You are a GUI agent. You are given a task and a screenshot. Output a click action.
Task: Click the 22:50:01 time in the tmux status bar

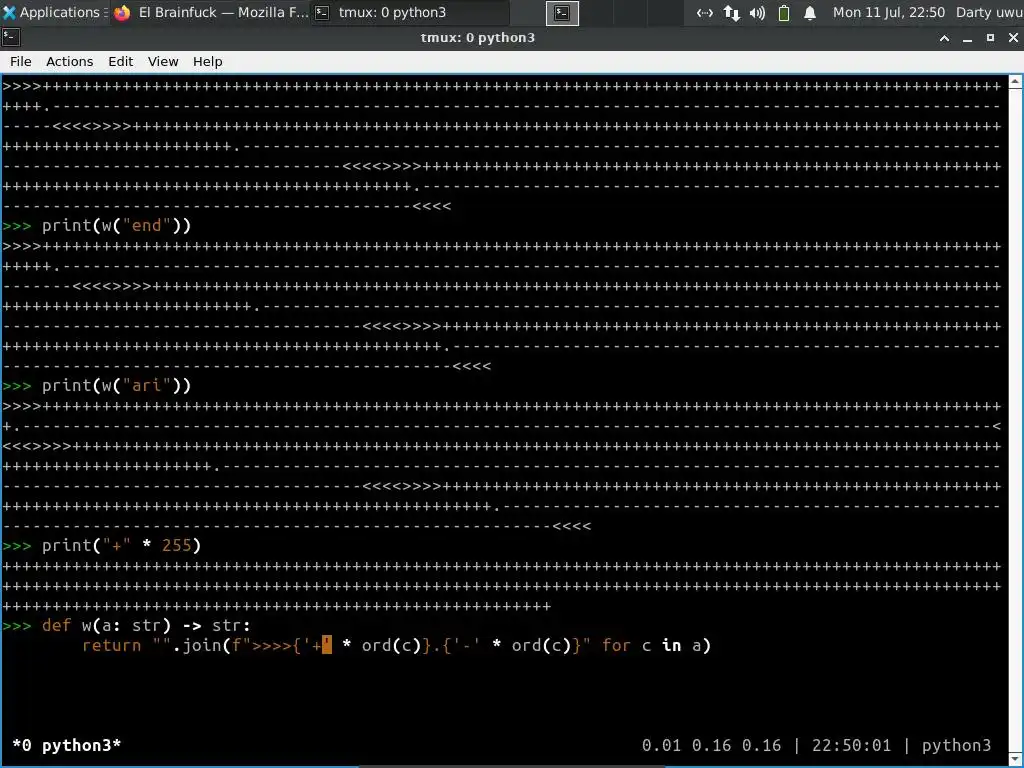coord(851,745)
